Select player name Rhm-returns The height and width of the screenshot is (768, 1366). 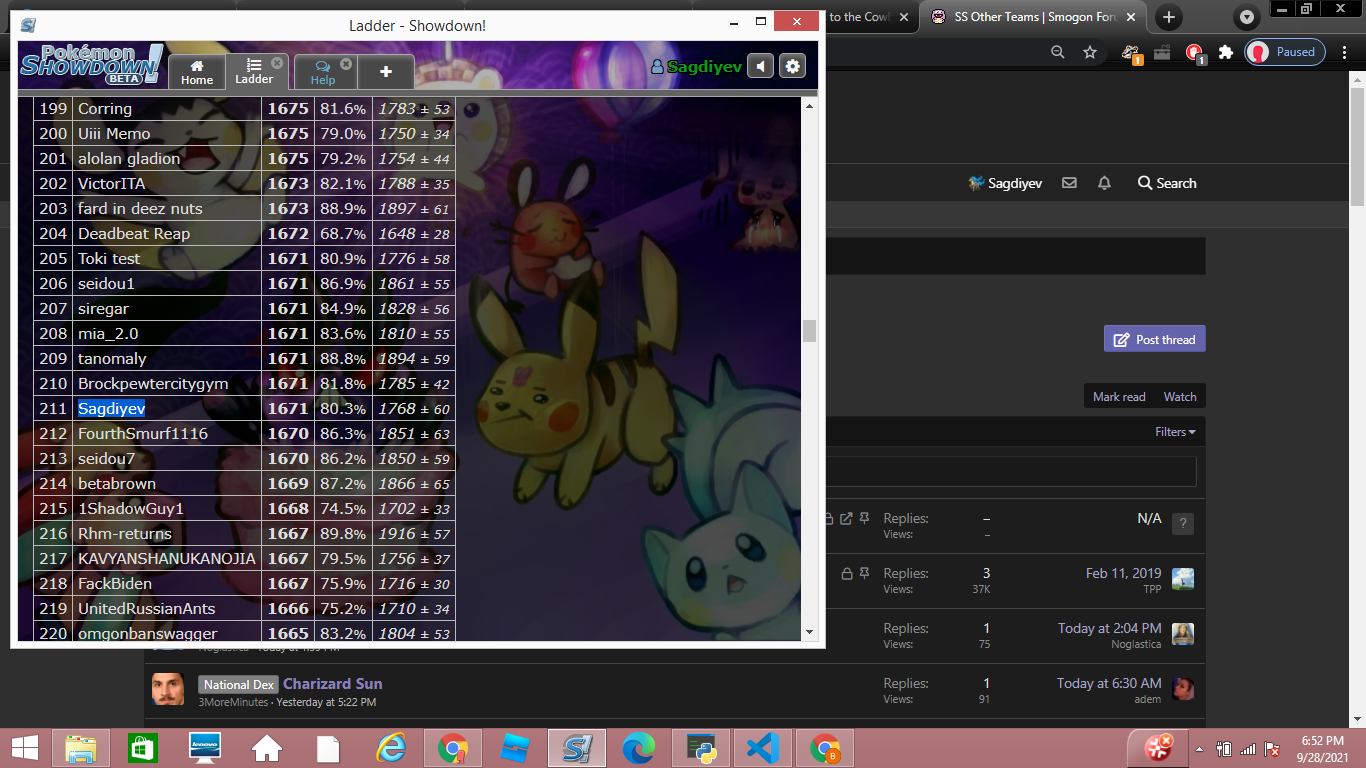point(125,534)
